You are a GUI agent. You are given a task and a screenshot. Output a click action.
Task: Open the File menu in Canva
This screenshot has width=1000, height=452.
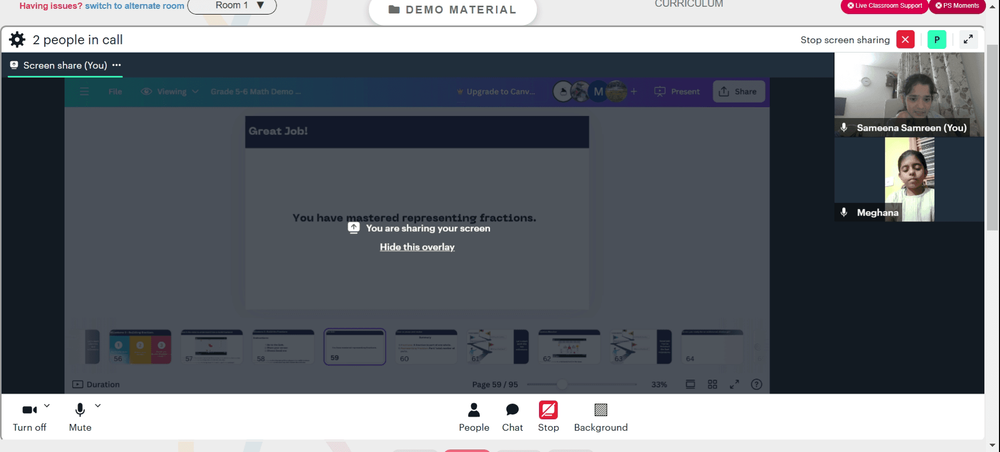(x=115, y=92)
